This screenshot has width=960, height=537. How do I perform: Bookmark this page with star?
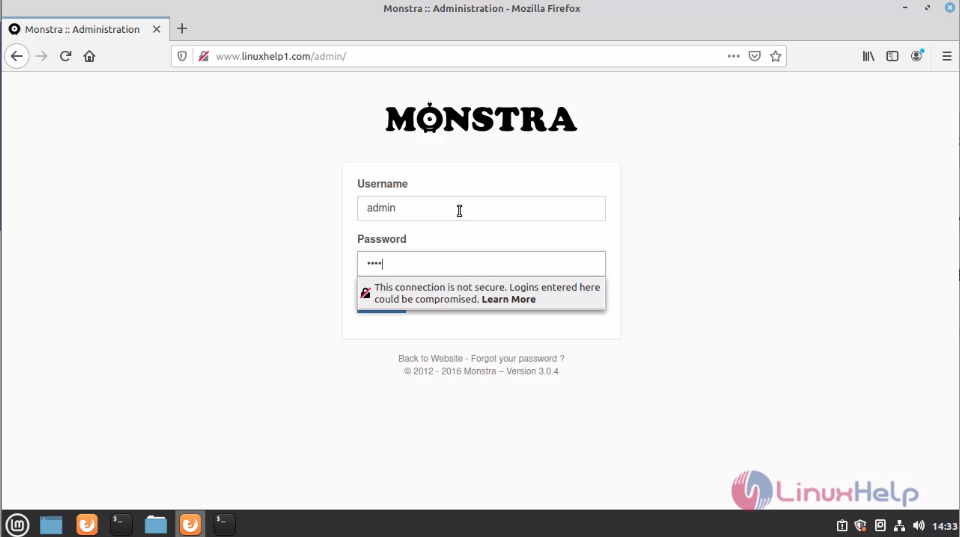click(776, 56)
